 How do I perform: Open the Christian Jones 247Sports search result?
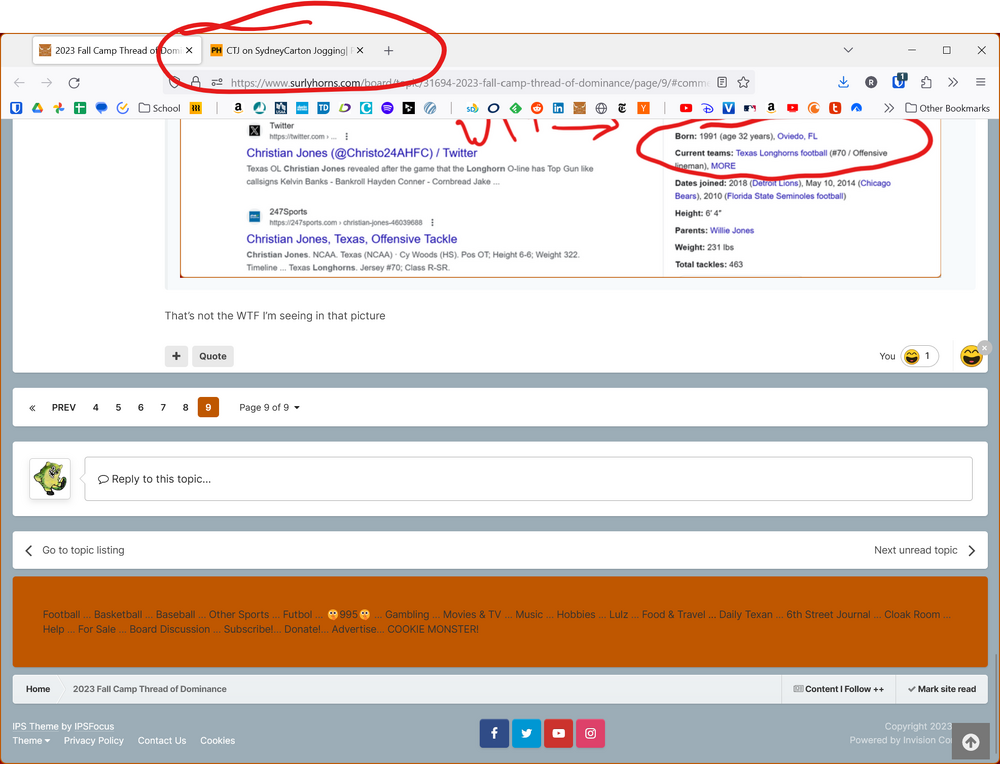click(x=351, y=239)
